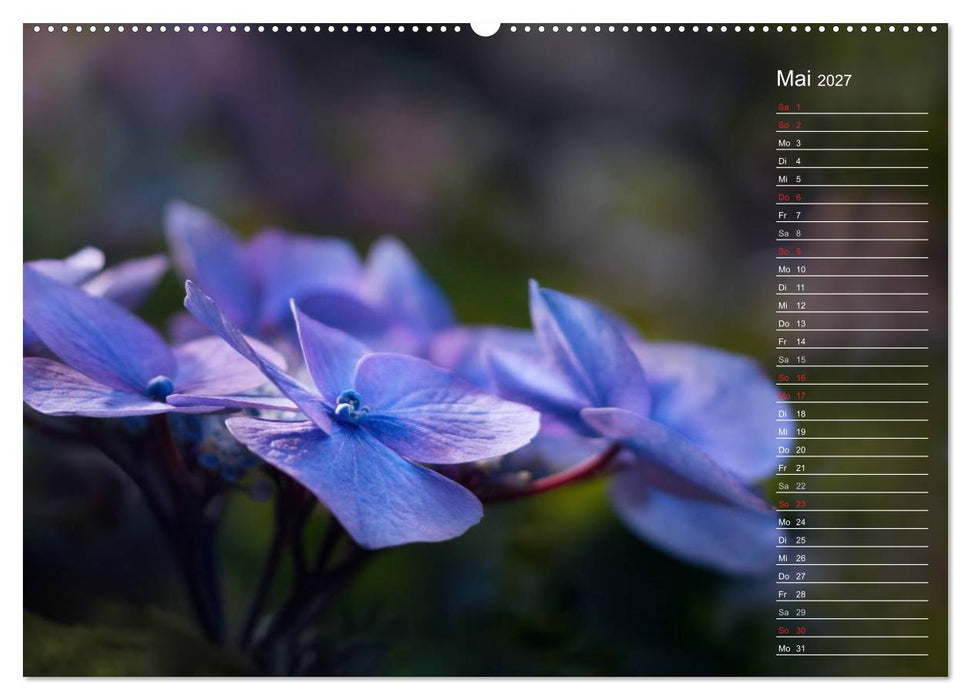Select the 'So 2' date row

coord(852,125)
